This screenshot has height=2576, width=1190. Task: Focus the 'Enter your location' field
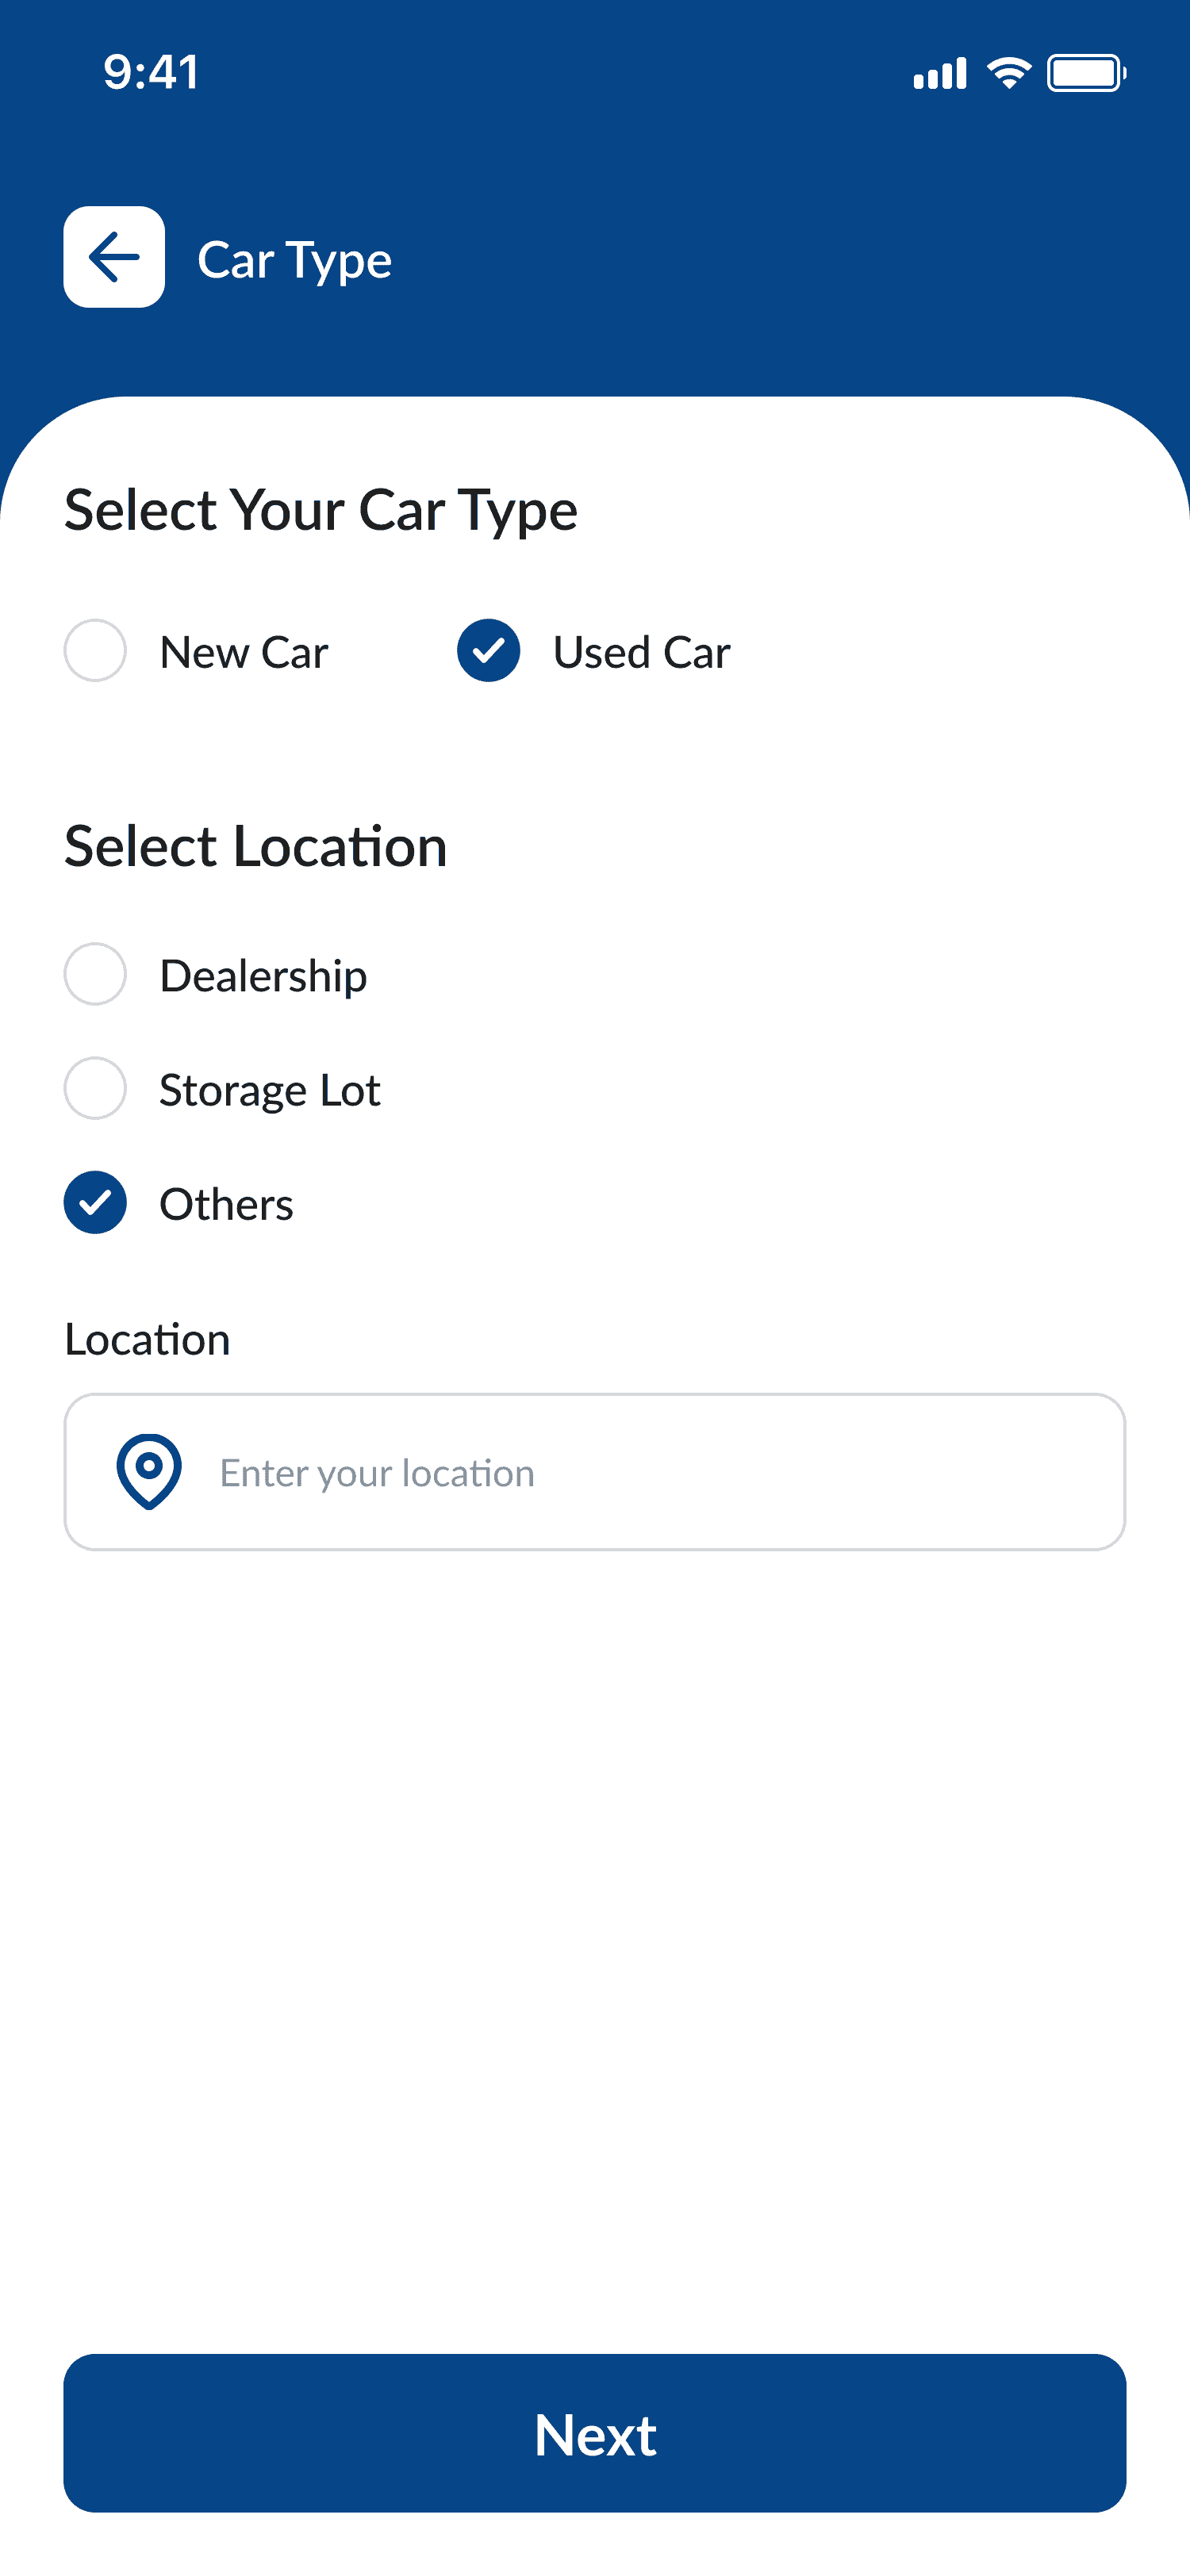pyautogui.click(x=660, y=1472)
